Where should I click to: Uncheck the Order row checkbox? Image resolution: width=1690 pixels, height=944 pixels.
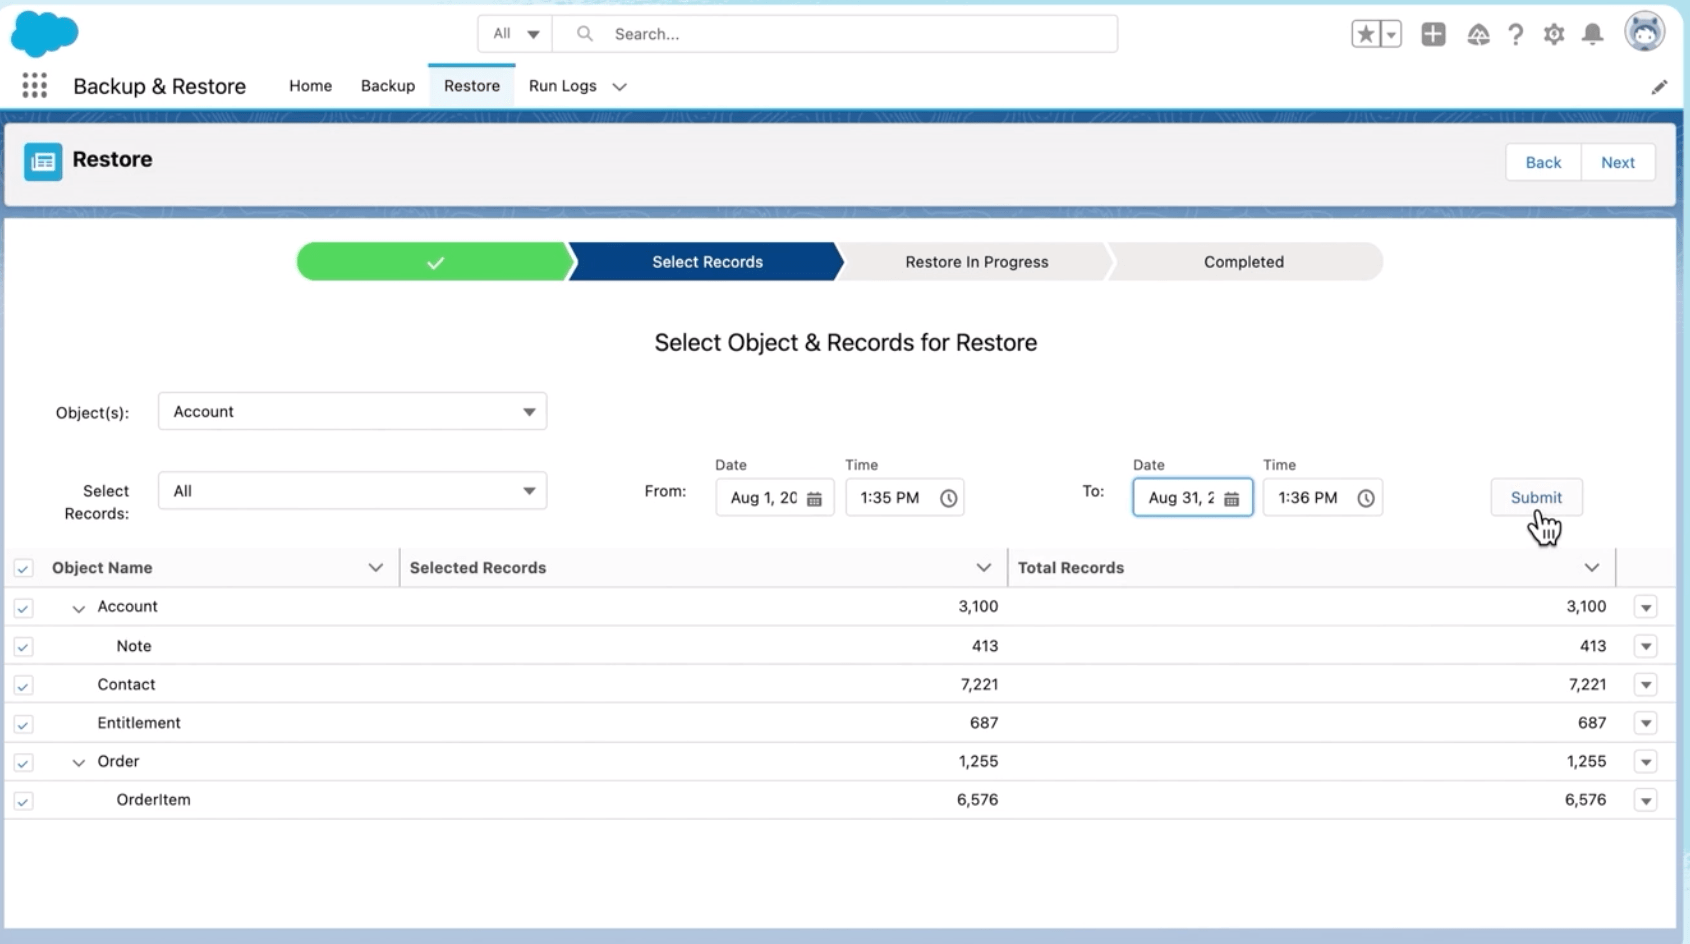(x=23, y=763)
